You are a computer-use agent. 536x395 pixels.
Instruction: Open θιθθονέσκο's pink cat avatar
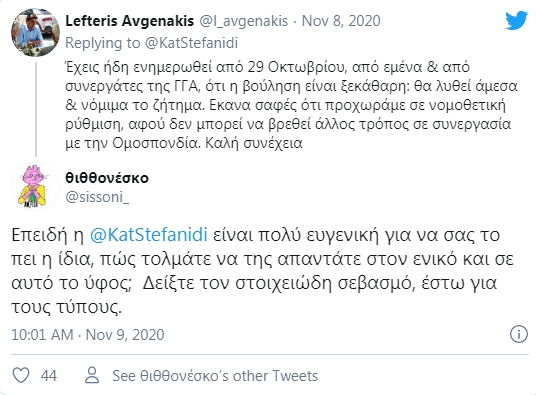tap(36, 187)
